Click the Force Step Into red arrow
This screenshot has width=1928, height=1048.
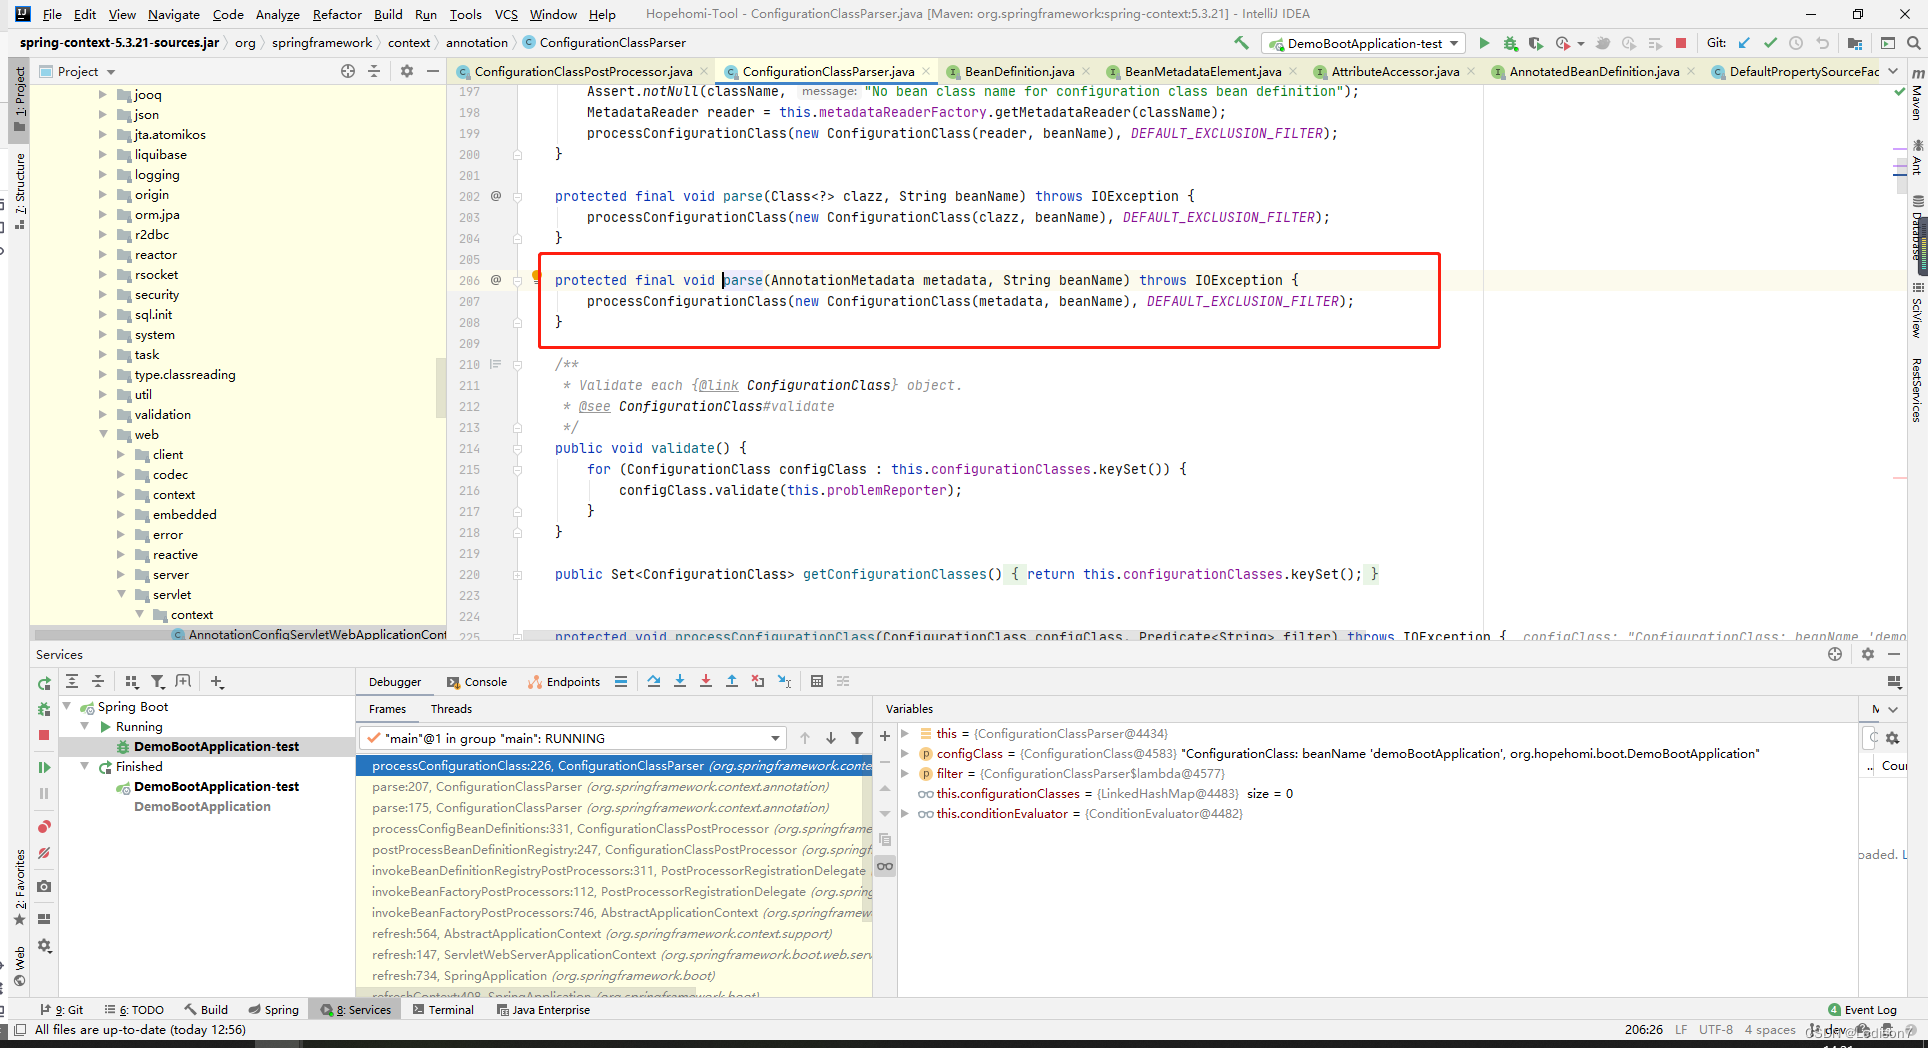tap(706, 681)
